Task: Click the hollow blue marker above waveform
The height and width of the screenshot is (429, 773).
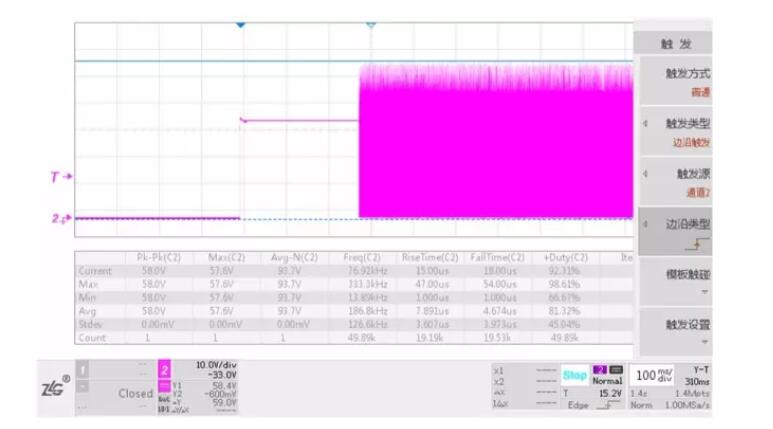Action: point(371,24)
